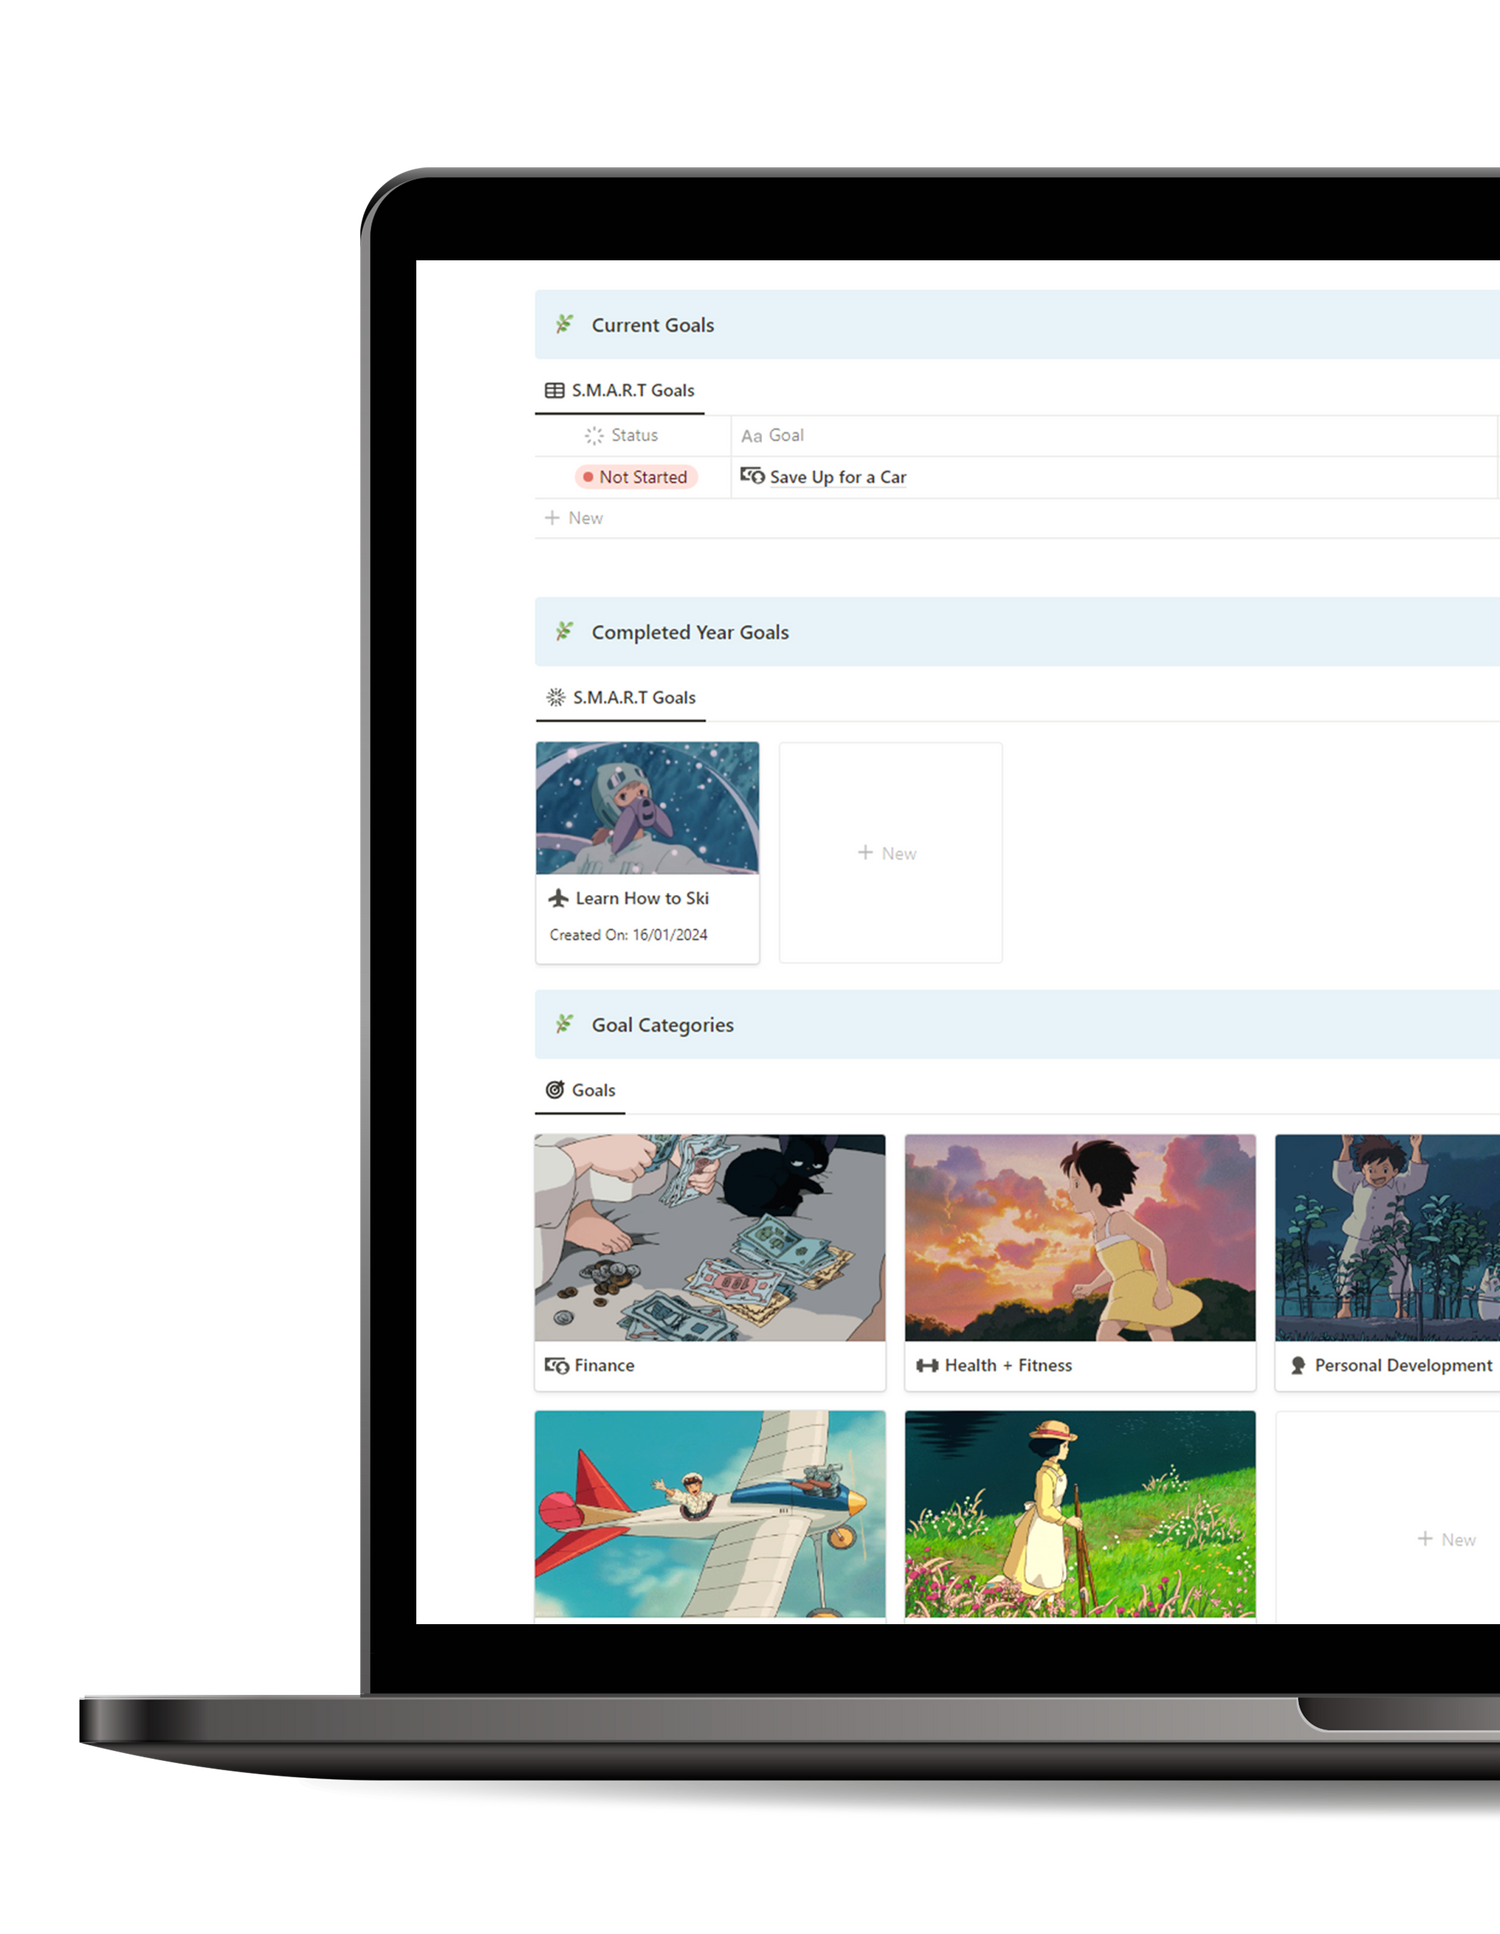Click the sprout icon beside Goal Categories
Viewport: 1500px width, 1934px height.
tap(565, 1024)
